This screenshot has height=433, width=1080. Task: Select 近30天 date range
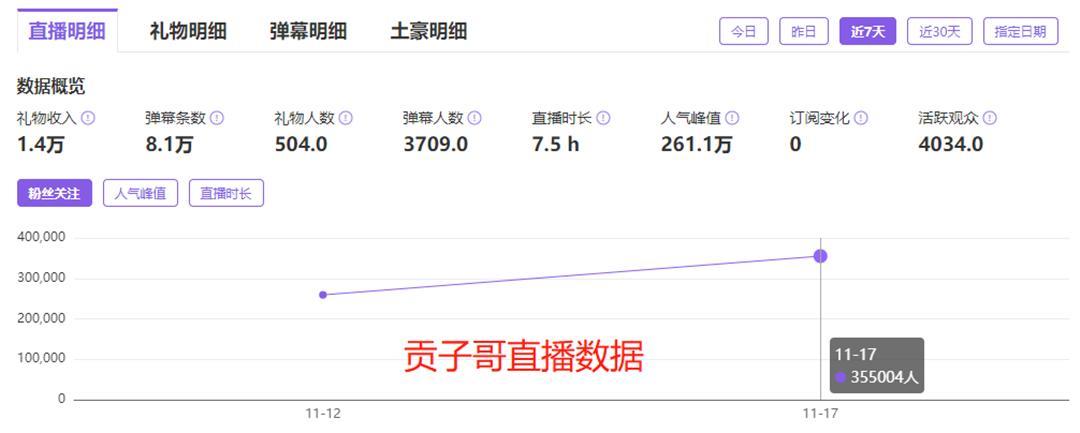pyautogui.click(x=940, y=31)
